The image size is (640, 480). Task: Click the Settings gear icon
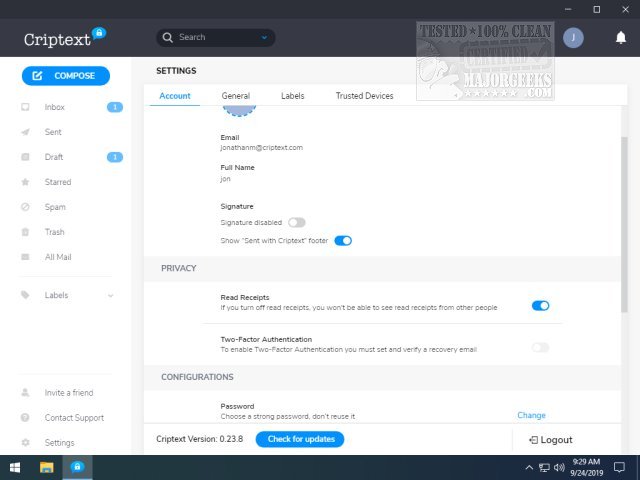25,442
